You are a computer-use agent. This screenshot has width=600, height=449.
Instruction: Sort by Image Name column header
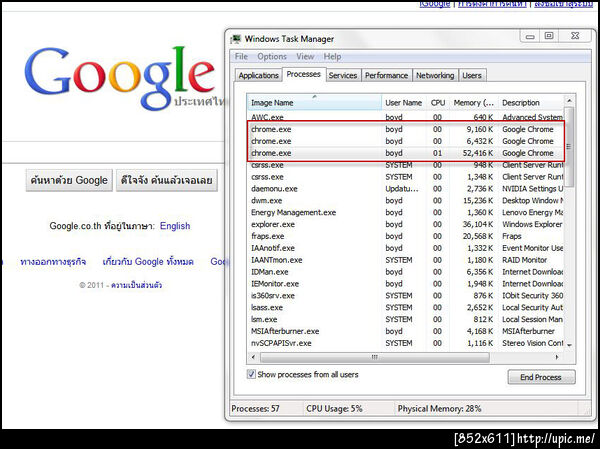tap(314, 103)
